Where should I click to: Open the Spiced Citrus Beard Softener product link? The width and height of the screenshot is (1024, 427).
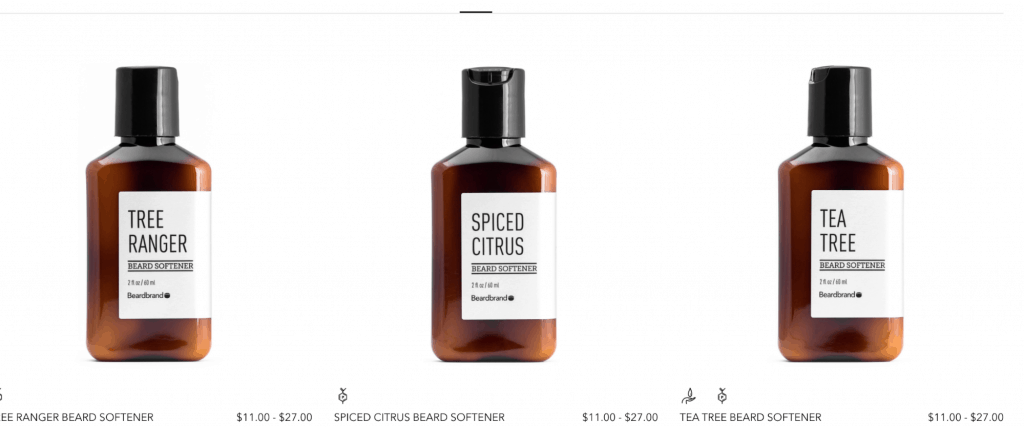coord(419,417)
